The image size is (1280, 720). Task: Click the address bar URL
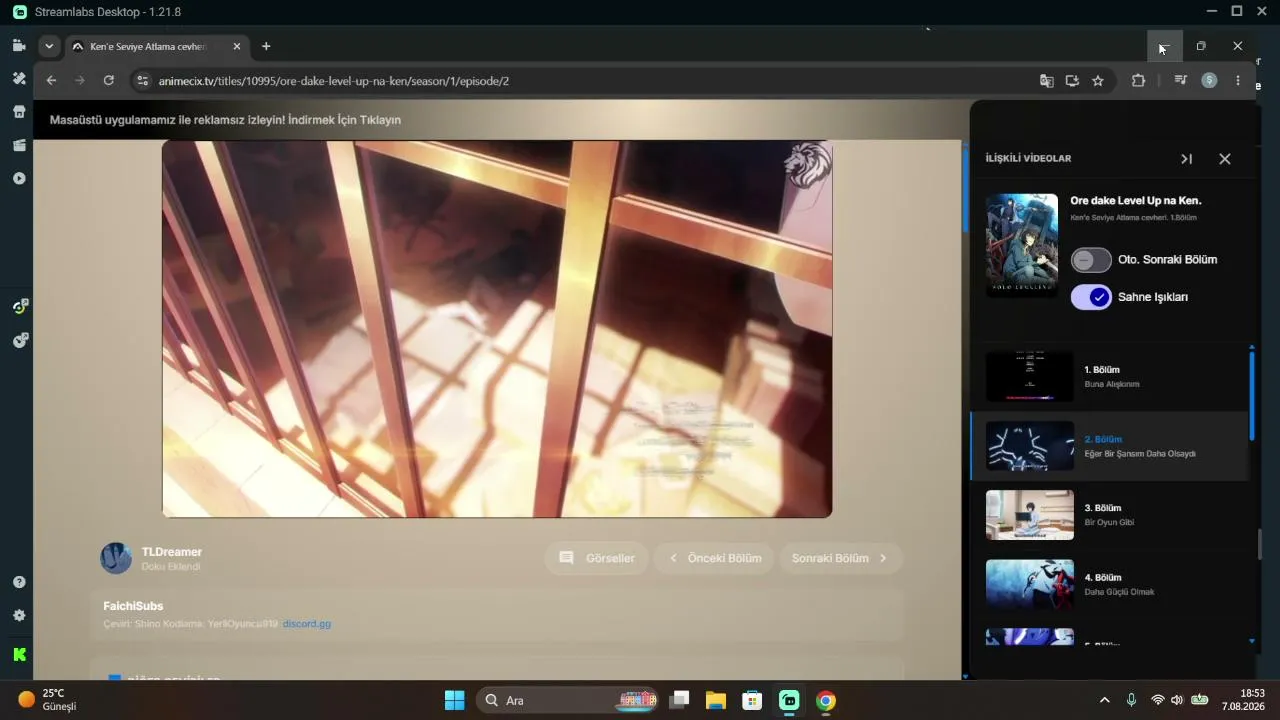(x=334, y=81)
